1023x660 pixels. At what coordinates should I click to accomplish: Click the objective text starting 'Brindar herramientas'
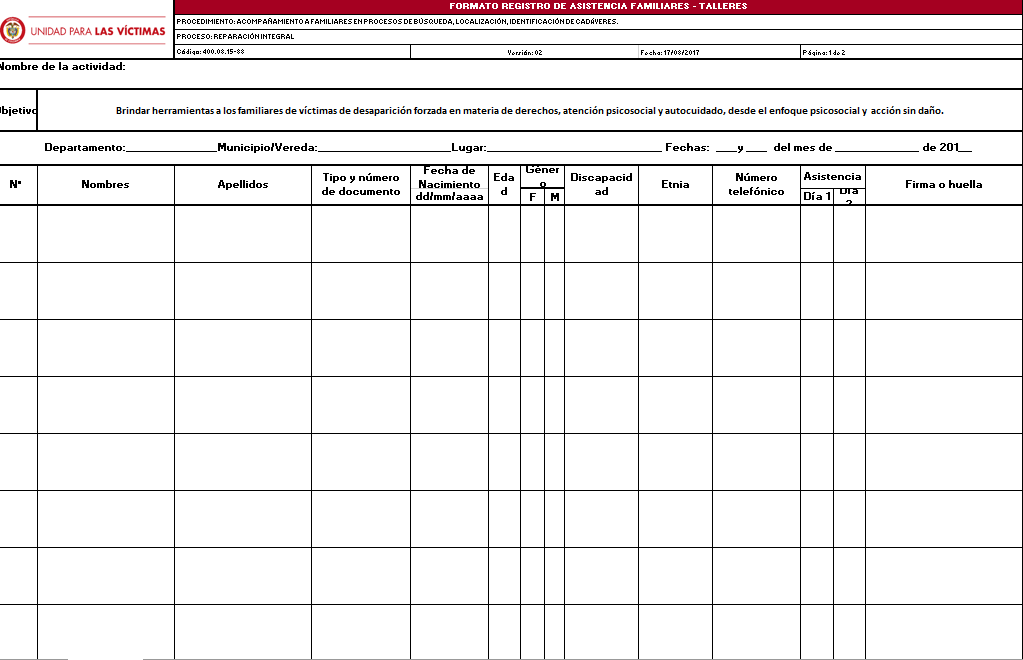(x=530, y=111)
